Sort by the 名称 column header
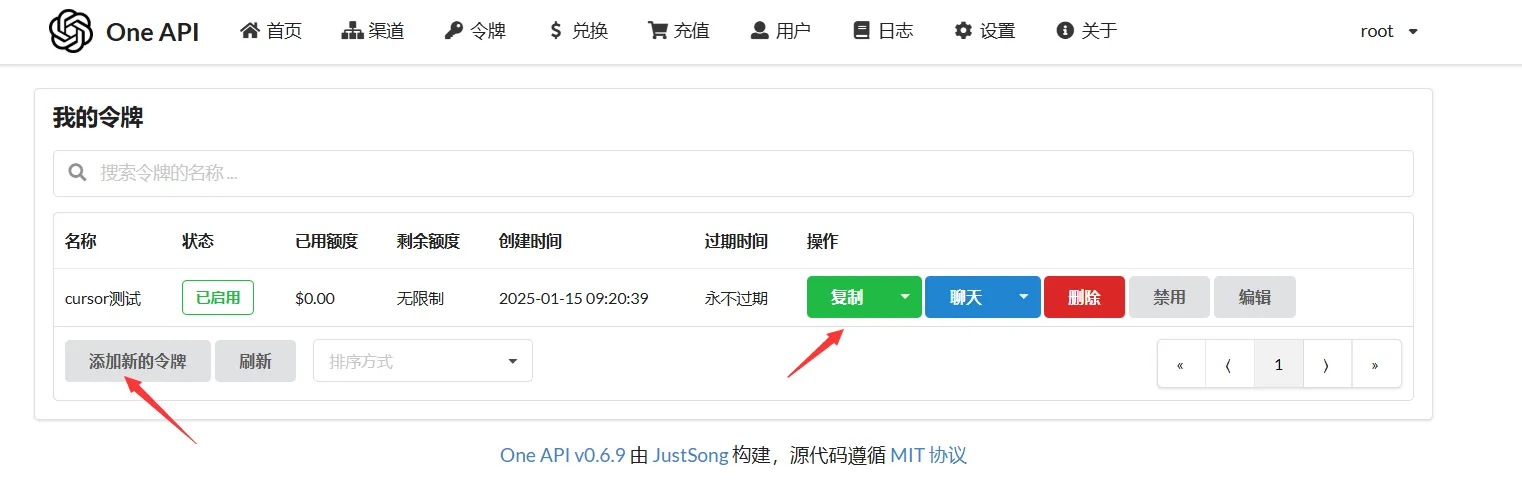Image resolution: width=1522 pixels, height=501 pixels. click(81, 241)
